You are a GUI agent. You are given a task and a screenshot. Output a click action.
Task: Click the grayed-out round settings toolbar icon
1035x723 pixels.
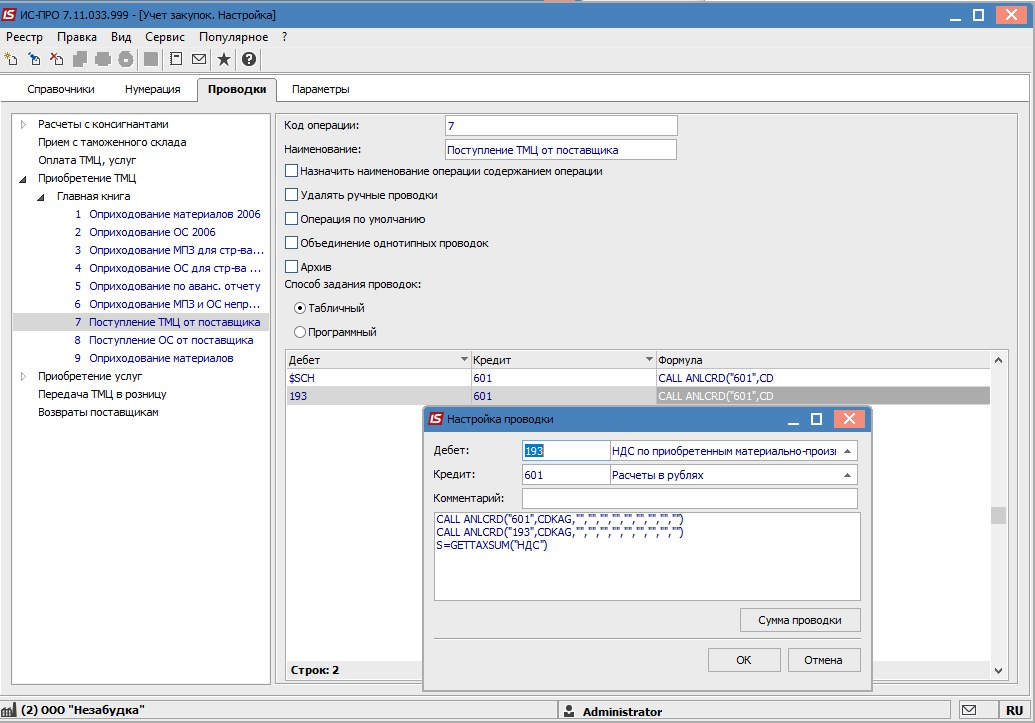tap(125, 59)
